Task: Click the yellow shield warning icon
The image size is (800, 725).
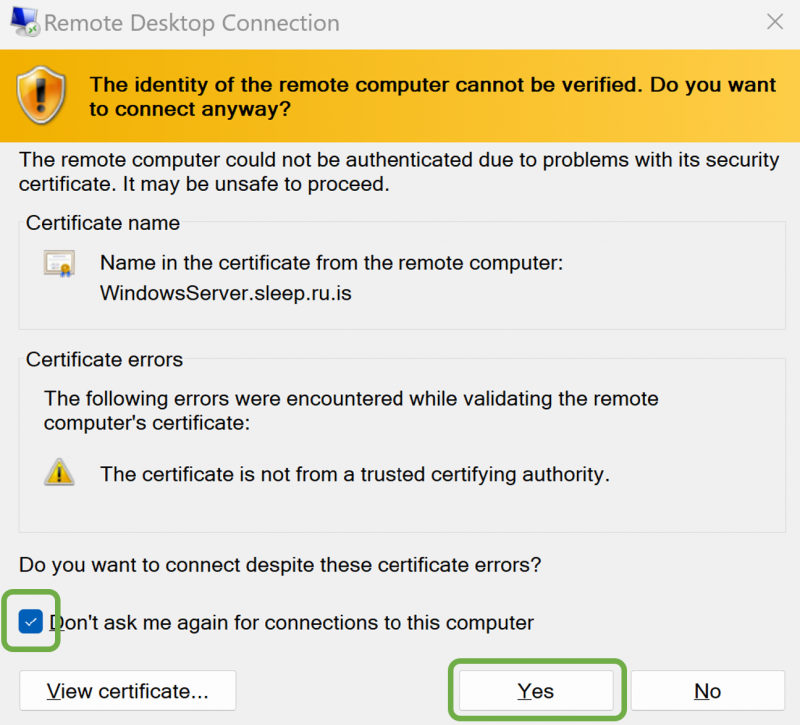Action: (41, 96)
